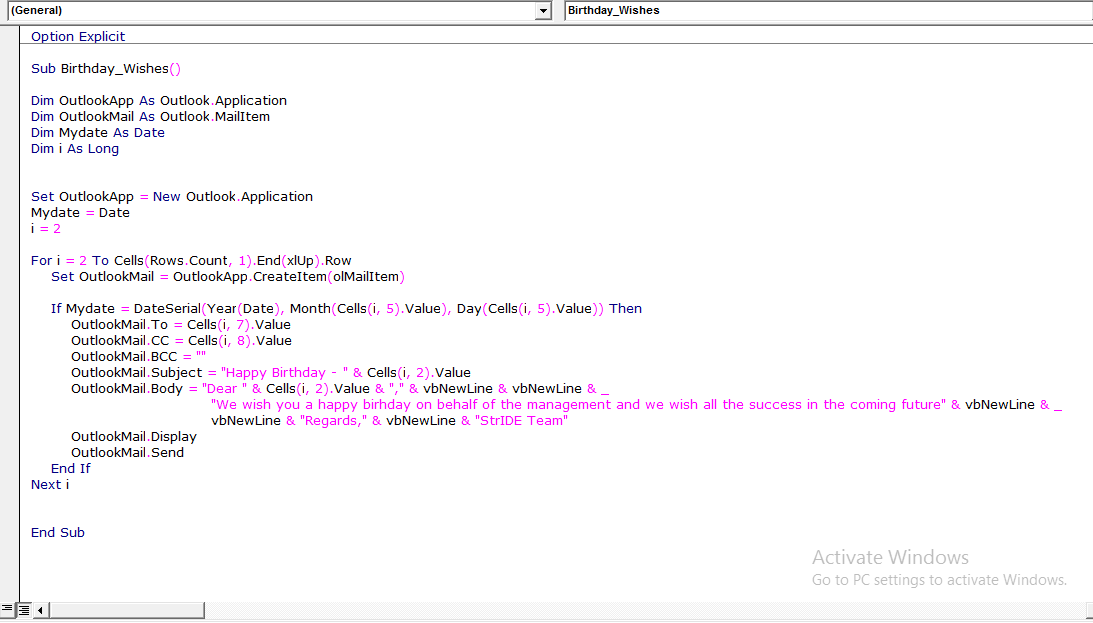Click the Mydate = Date statement

(78, 212)
